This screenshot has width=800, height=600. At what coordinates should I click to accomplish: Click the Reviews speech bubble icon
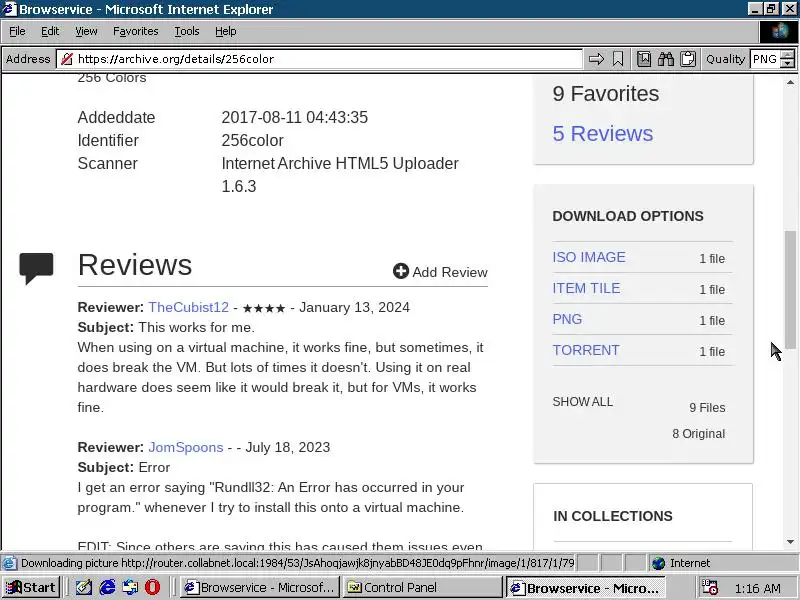(x=36, y=268)
